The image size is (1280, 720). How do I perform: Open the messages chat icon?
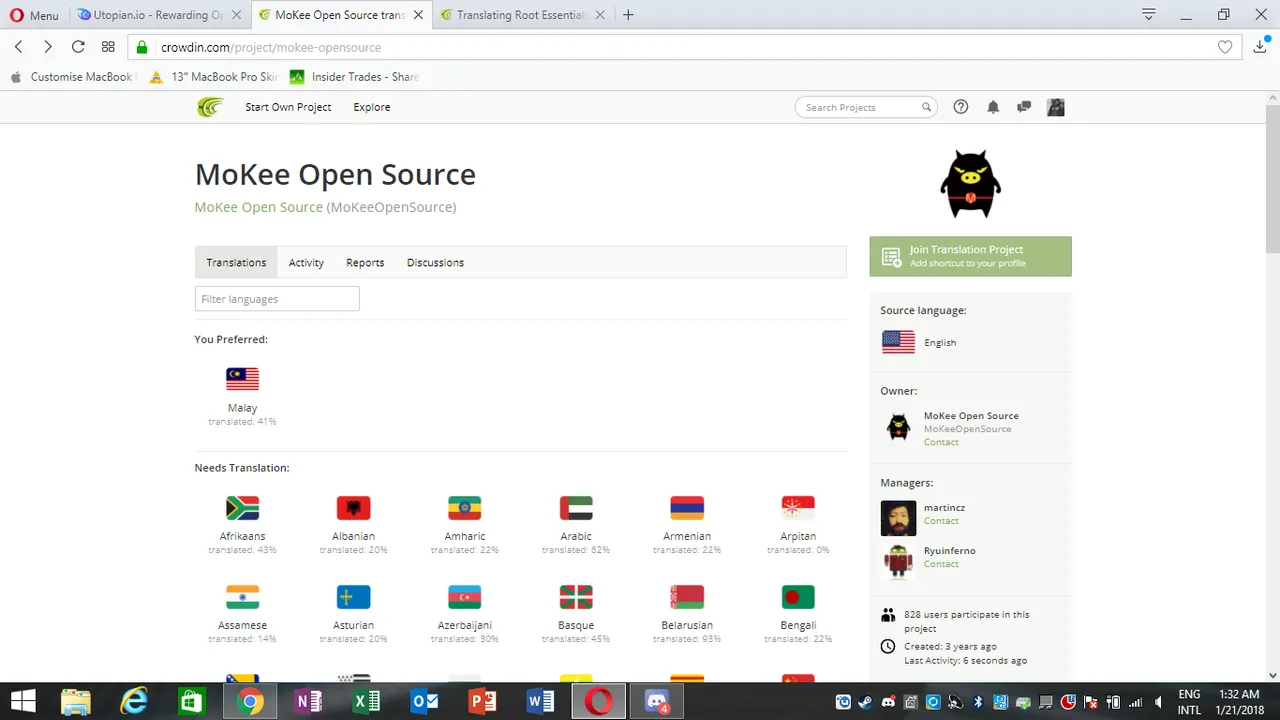click(x=1024, y=107)
